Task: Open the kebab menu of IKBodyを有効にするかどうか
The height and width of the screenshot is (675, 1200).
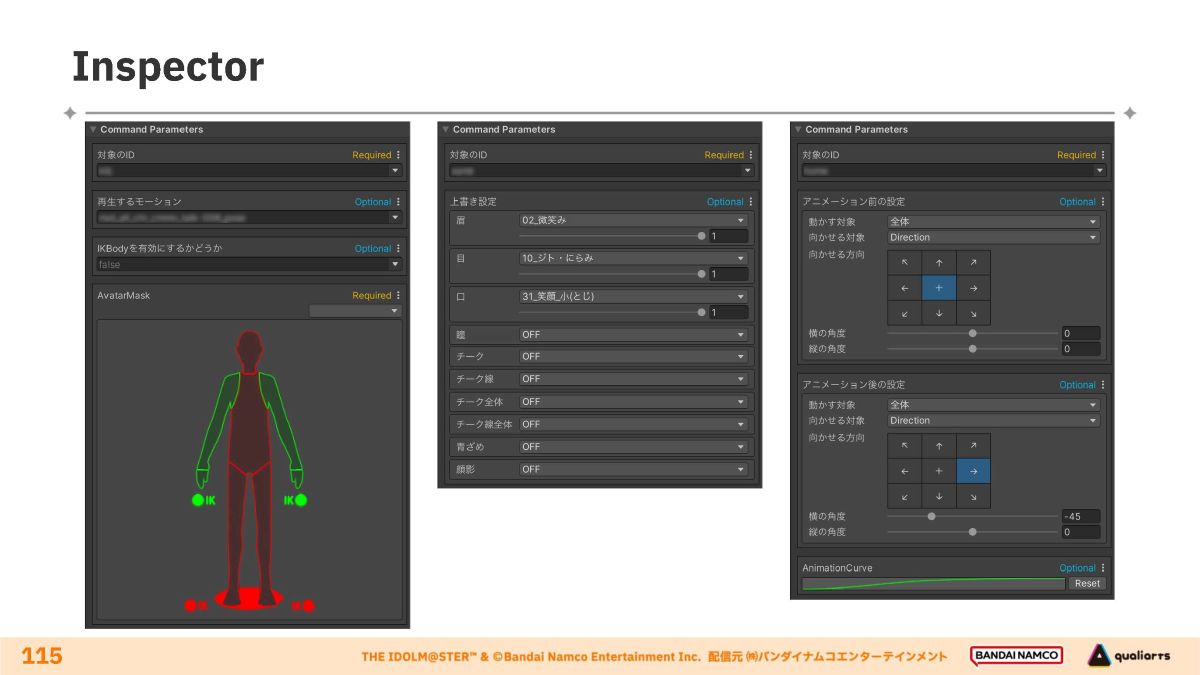Action: point(398,248)
